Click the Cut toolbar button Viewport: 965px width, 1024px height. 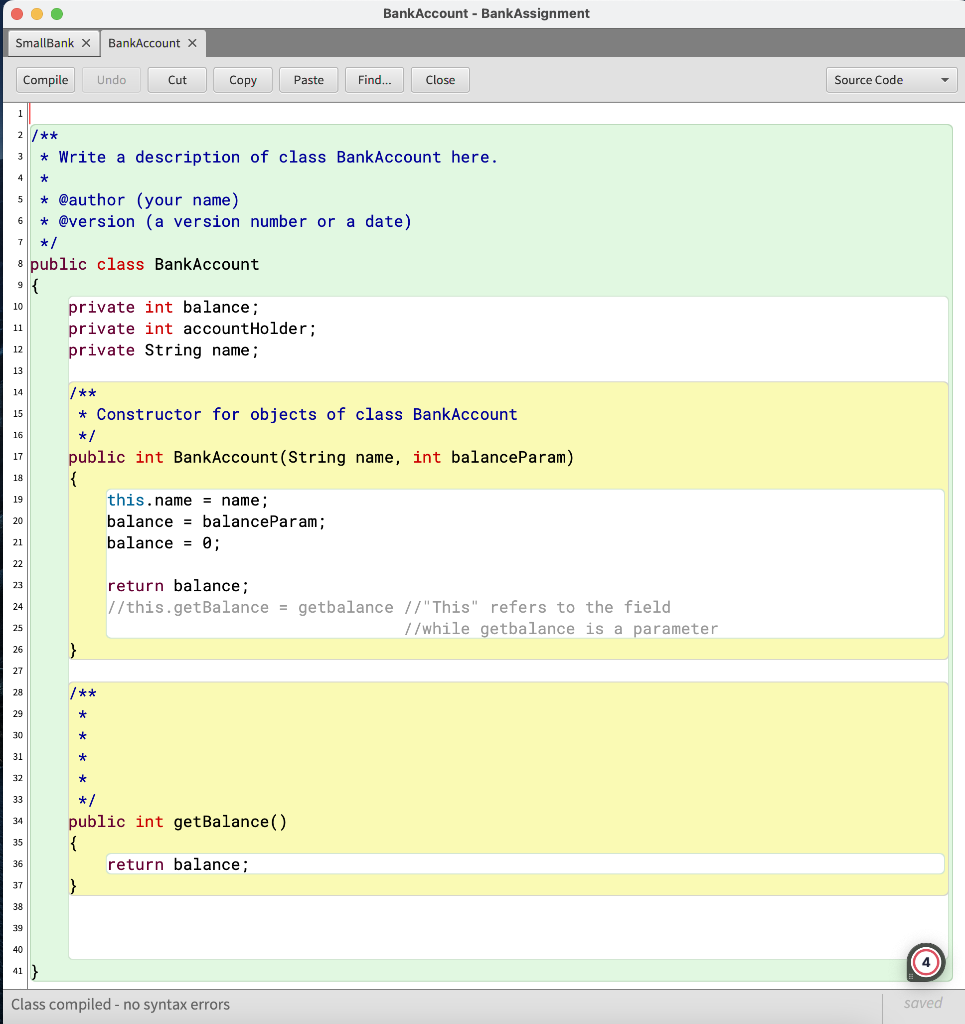coord(176,79)
